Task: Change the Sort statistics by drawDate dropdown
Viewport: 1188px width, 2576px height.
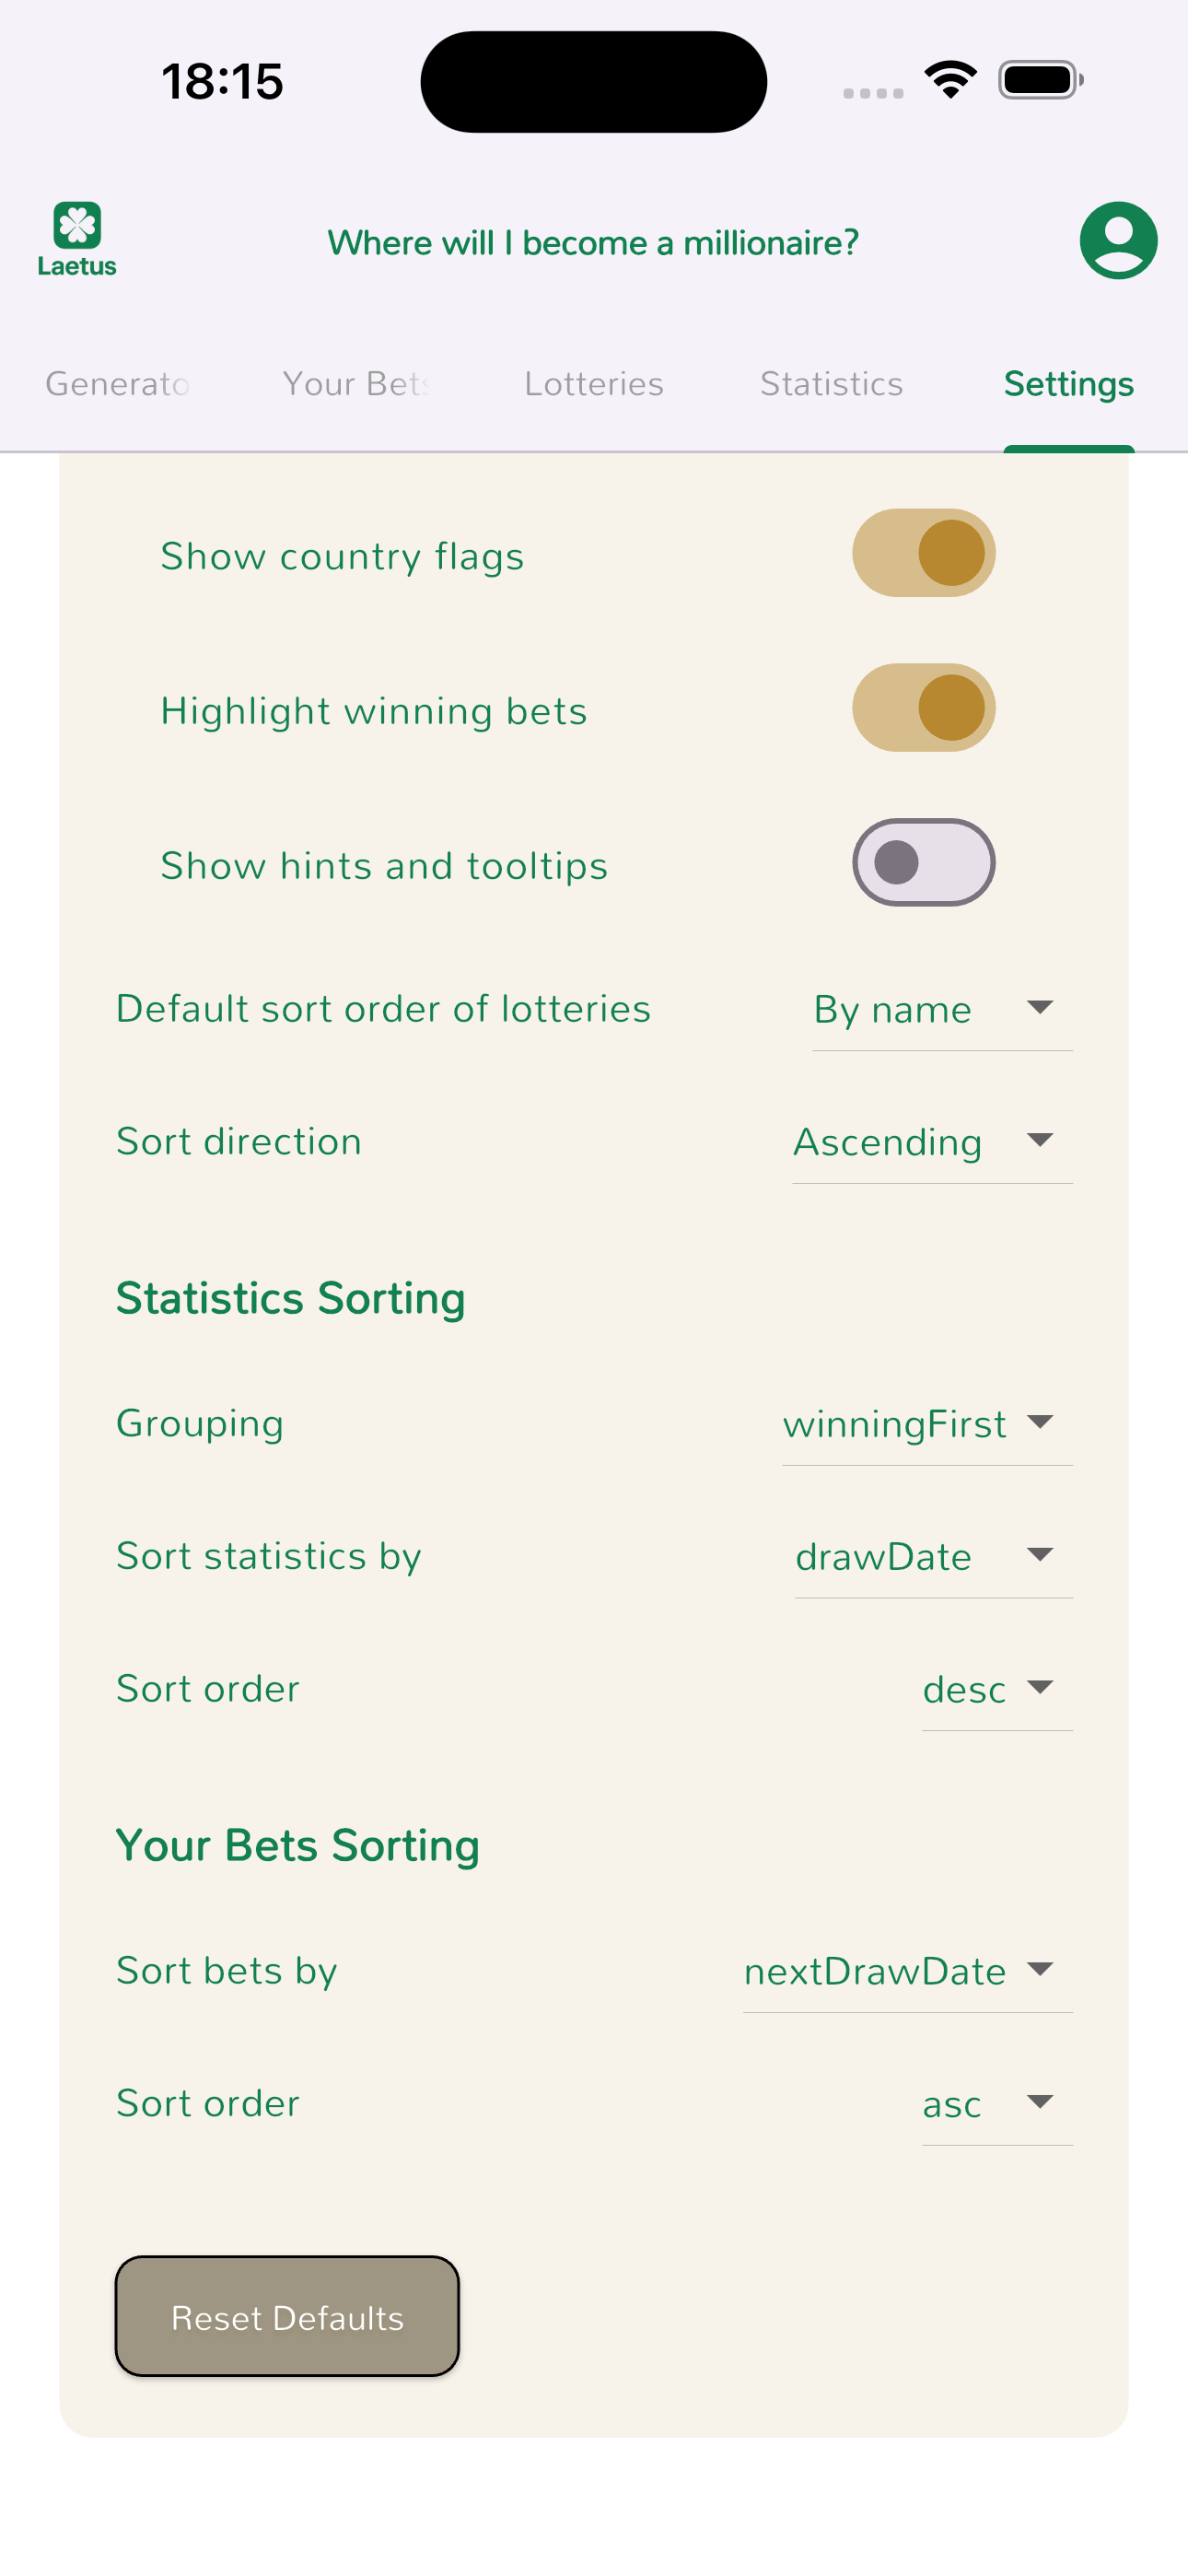Action: 932,1557
